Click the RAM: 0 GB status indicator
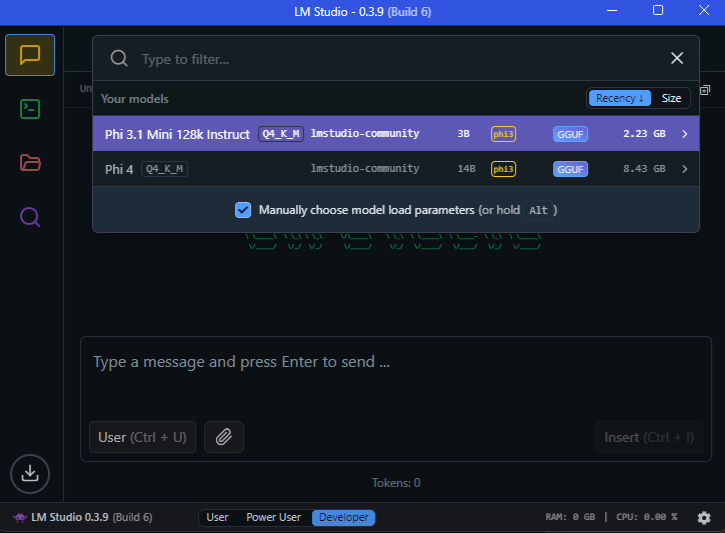Viewport: 725px width, 533px height. (570, 517)
